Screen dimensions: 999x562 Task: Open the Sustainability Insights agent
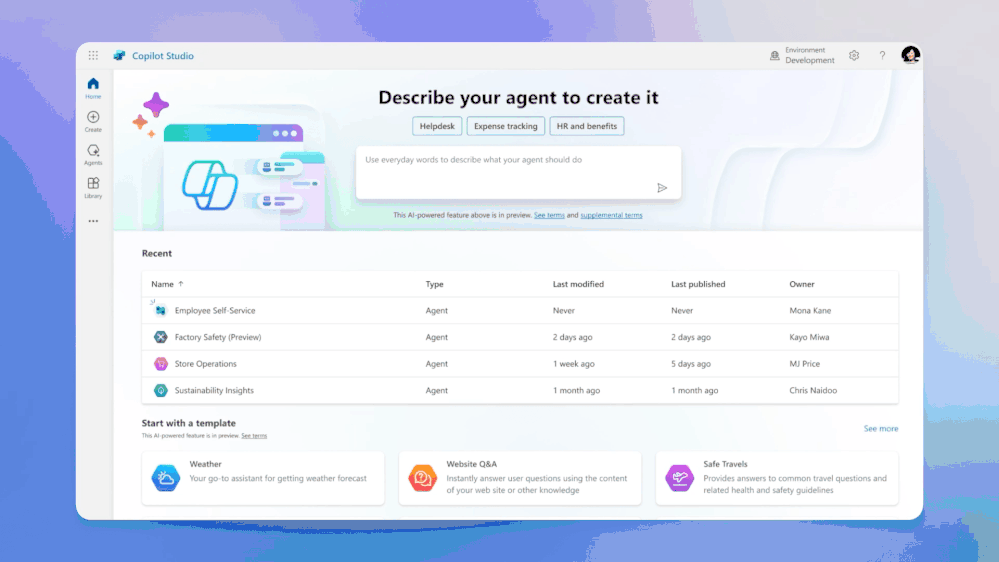tap(214, 391)
